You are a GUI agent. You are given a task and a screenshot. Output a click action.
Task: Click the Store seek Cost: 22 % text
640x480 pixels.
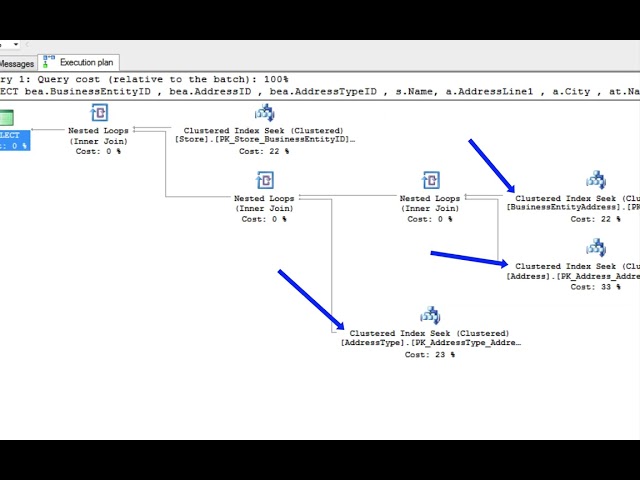[x=264, y=151]
